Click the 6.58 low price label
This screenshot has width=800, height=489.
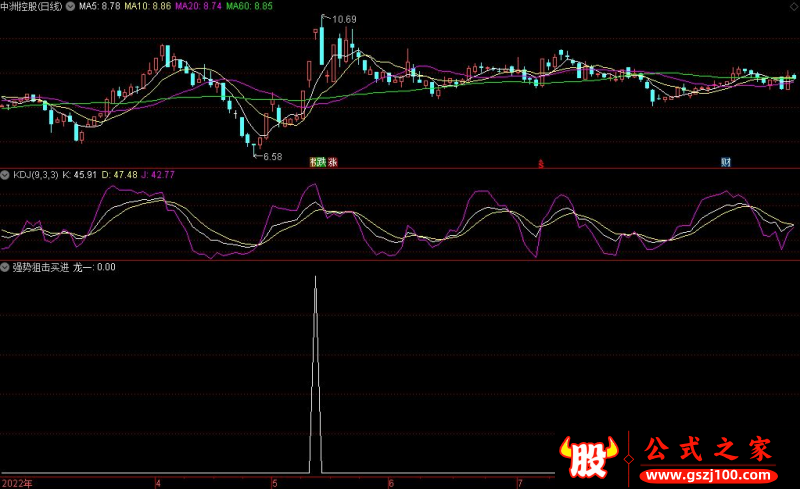pyautogui.click(x=270, y=156)
